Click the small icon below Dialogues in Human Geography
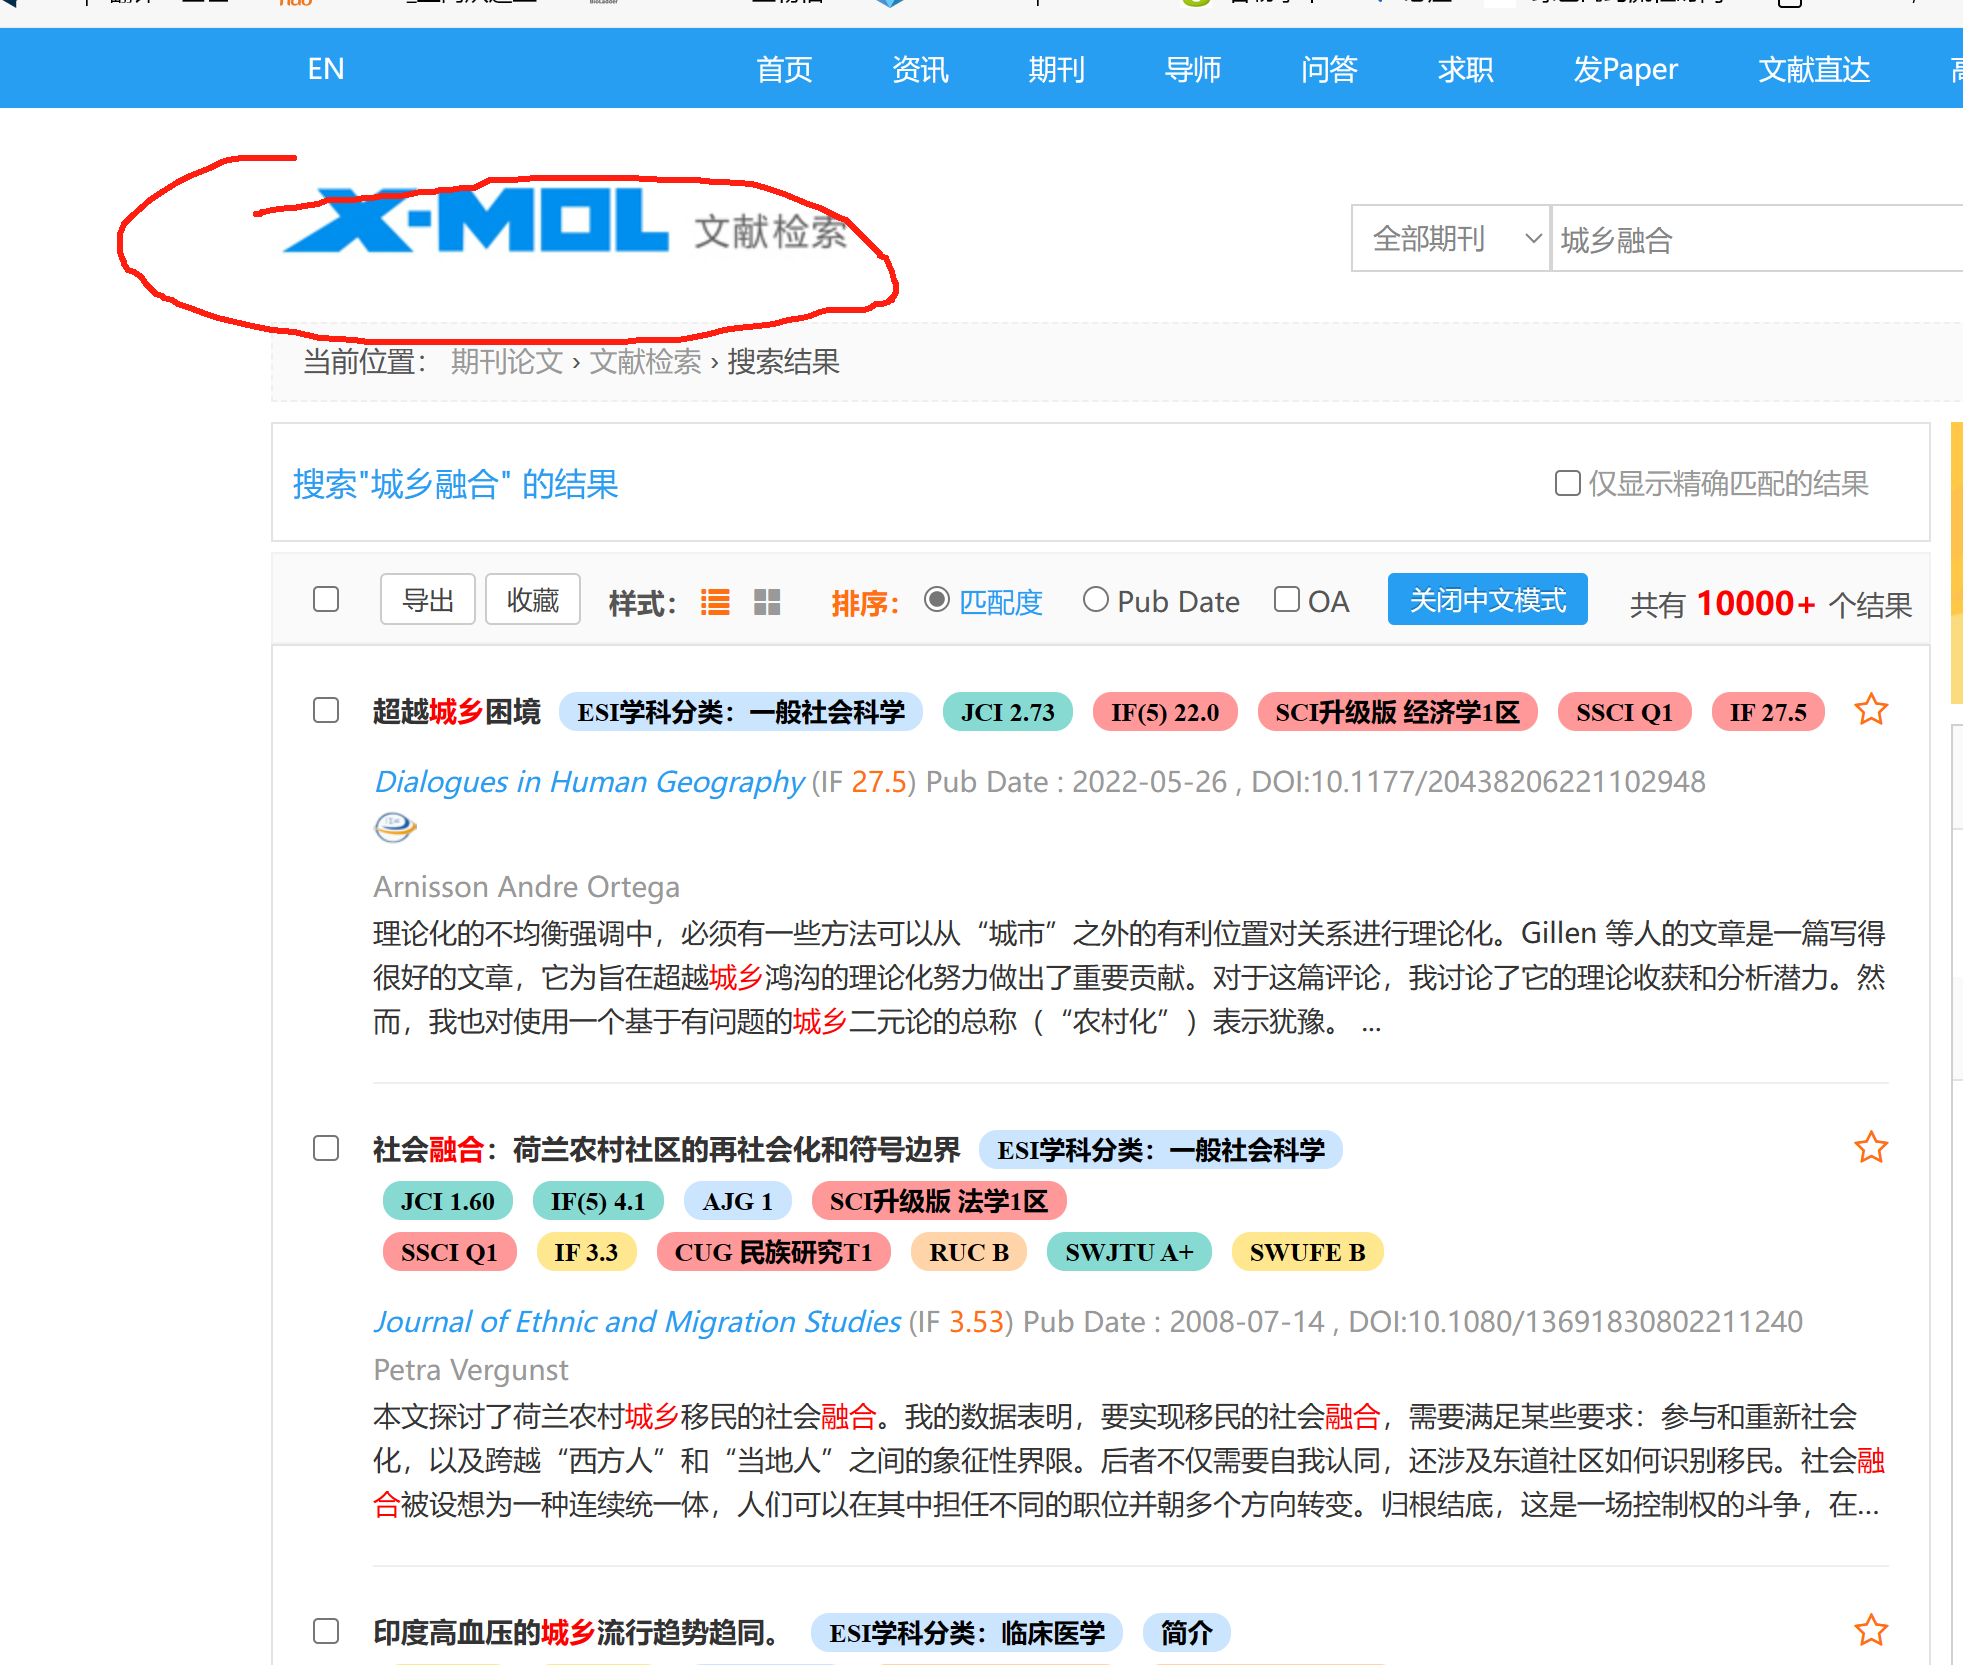1963x1665 pixels. 395,827
